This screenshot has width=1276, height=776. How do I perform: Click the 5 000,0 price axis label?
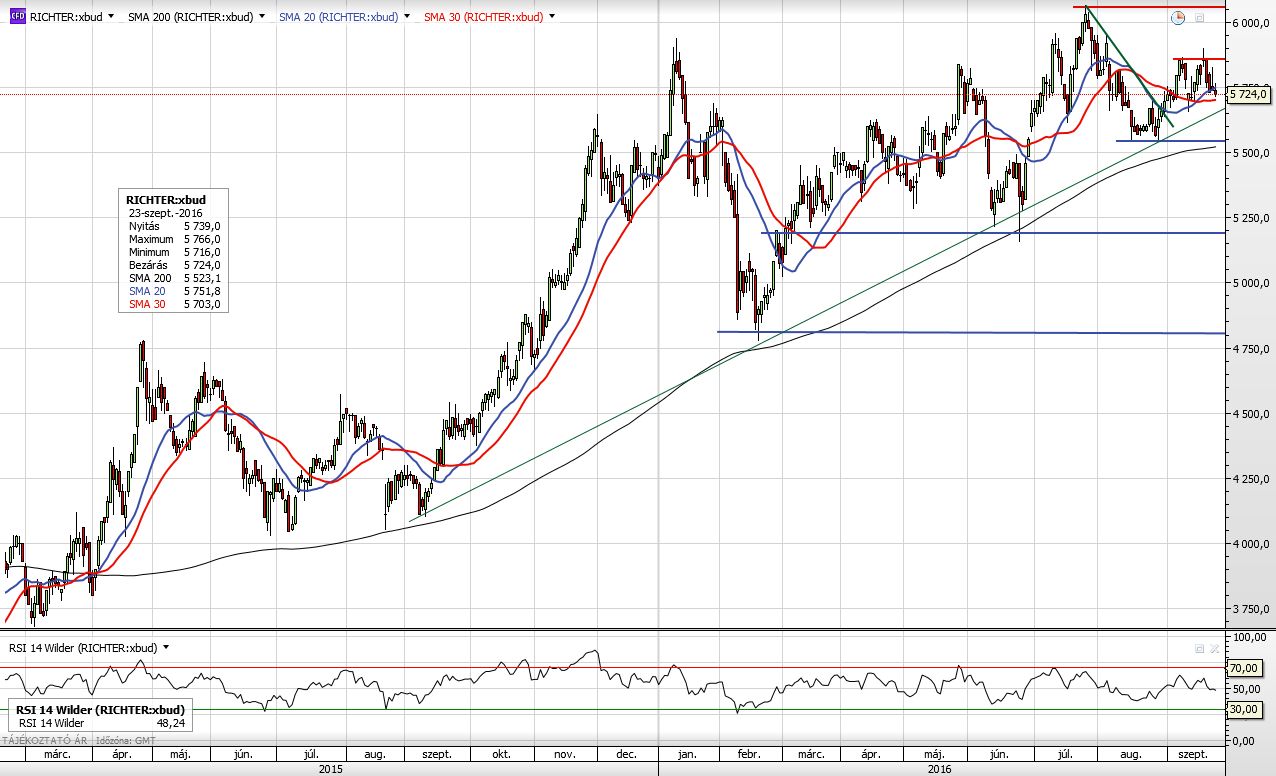1251,283
